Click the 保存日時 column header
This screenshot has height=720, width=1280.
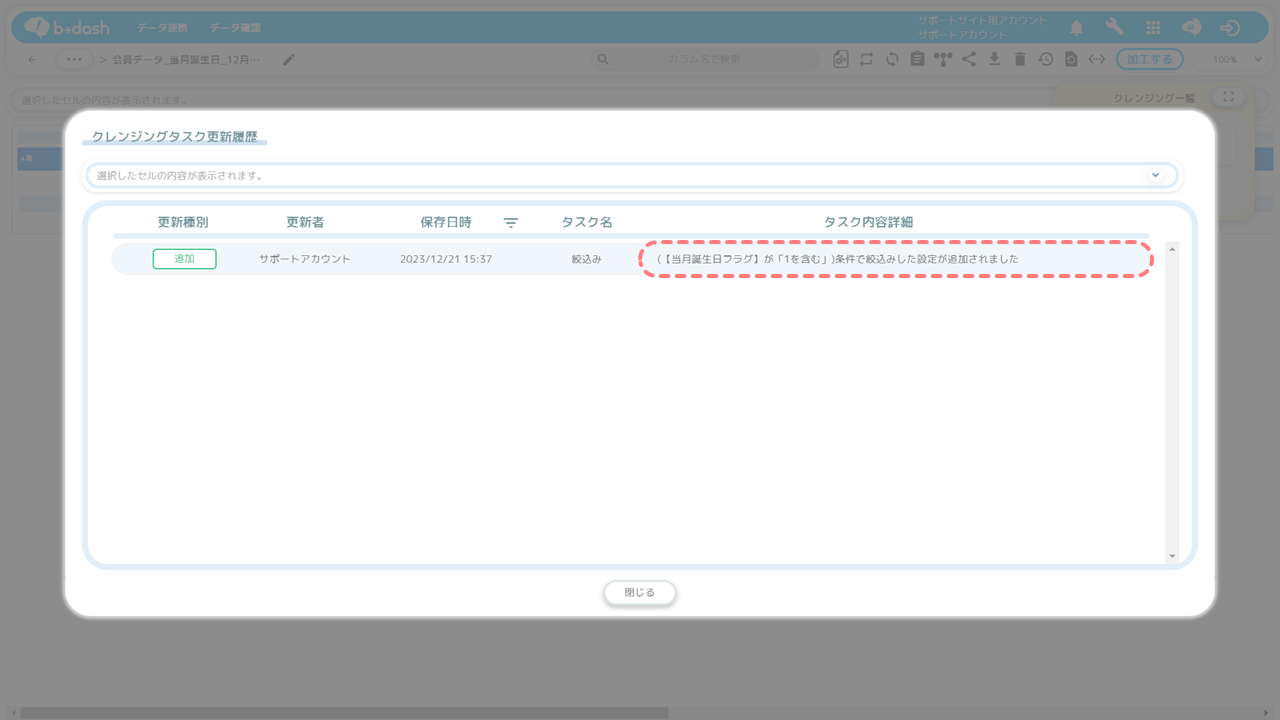(445, 222)
